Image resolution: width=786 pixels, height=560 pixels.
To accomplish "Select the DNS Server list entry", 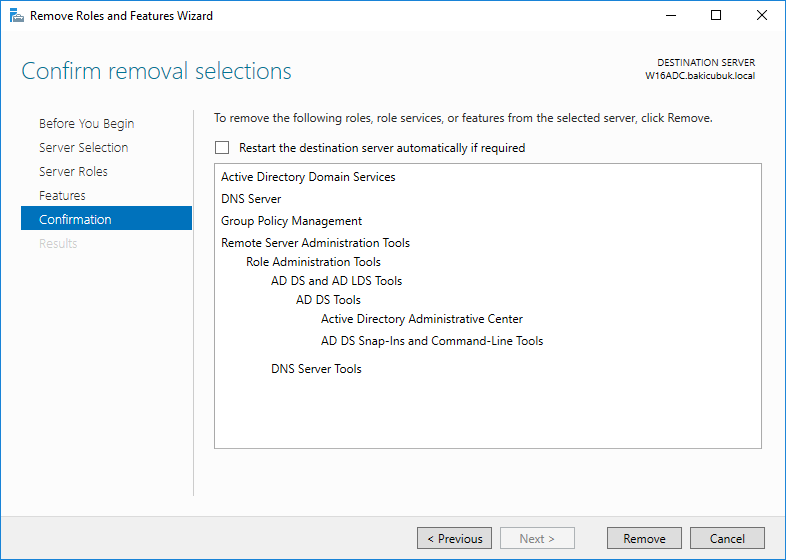I will [x=251, y=199].
